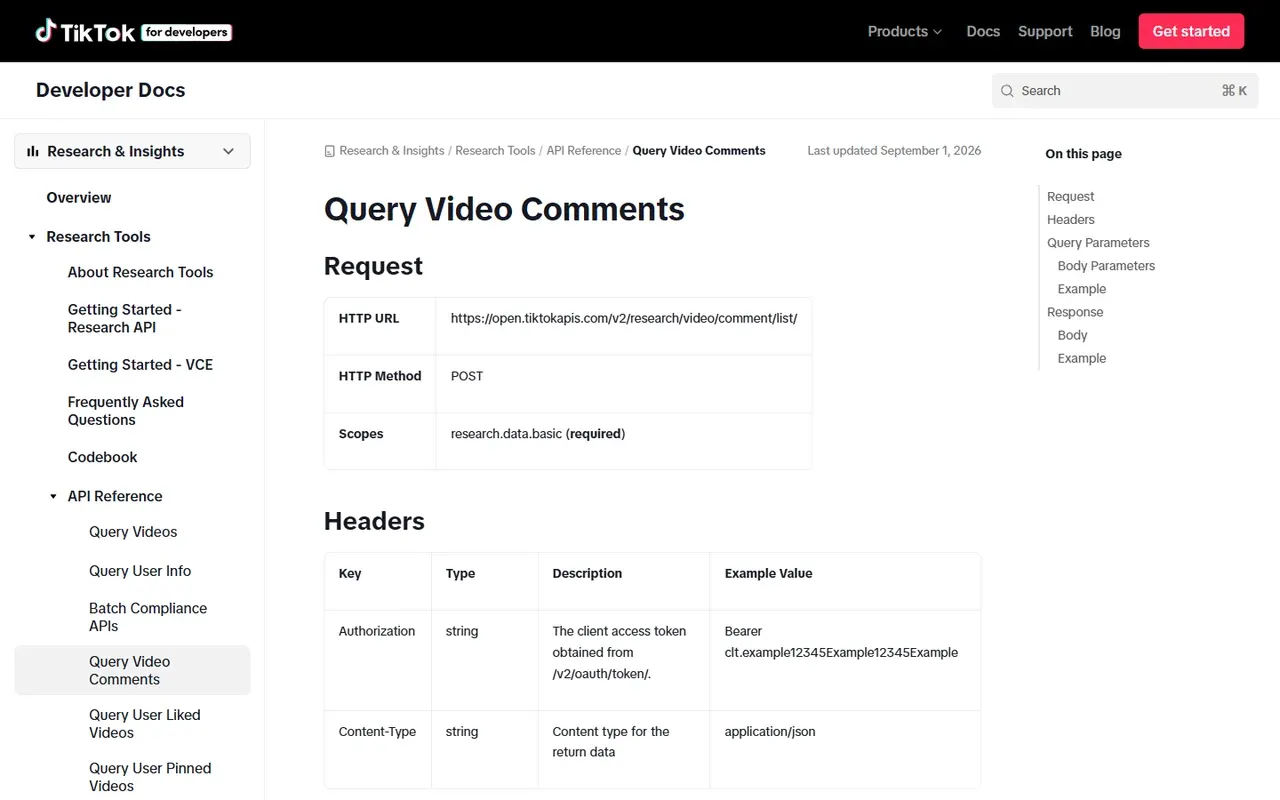Open the Docs nav item
Screen dimensions: 1280x800
983,31
